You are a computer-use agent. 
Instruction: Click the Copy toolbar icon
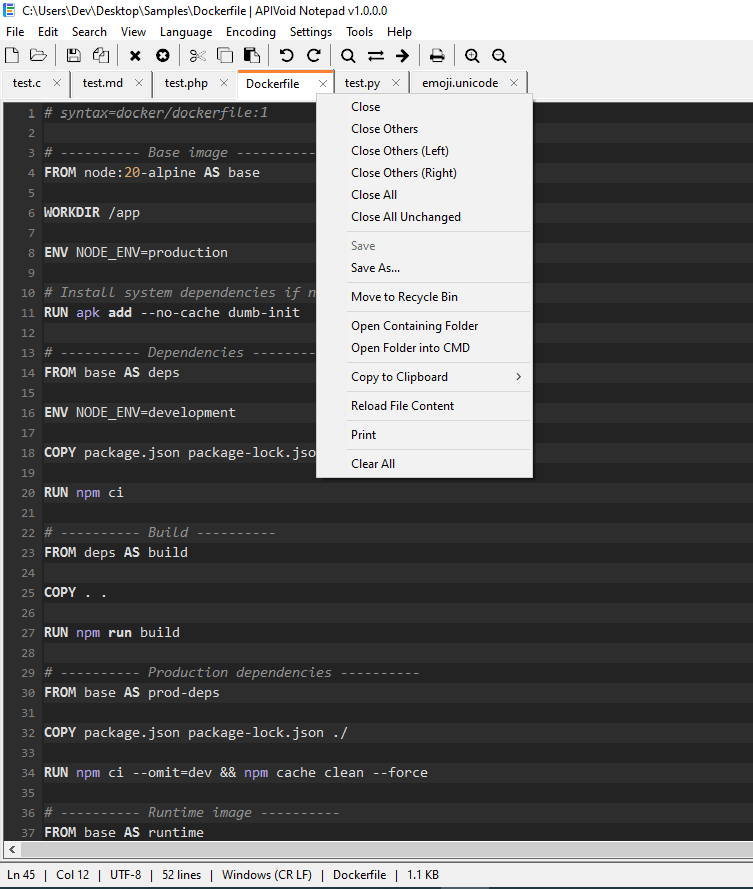pos(225,55)
